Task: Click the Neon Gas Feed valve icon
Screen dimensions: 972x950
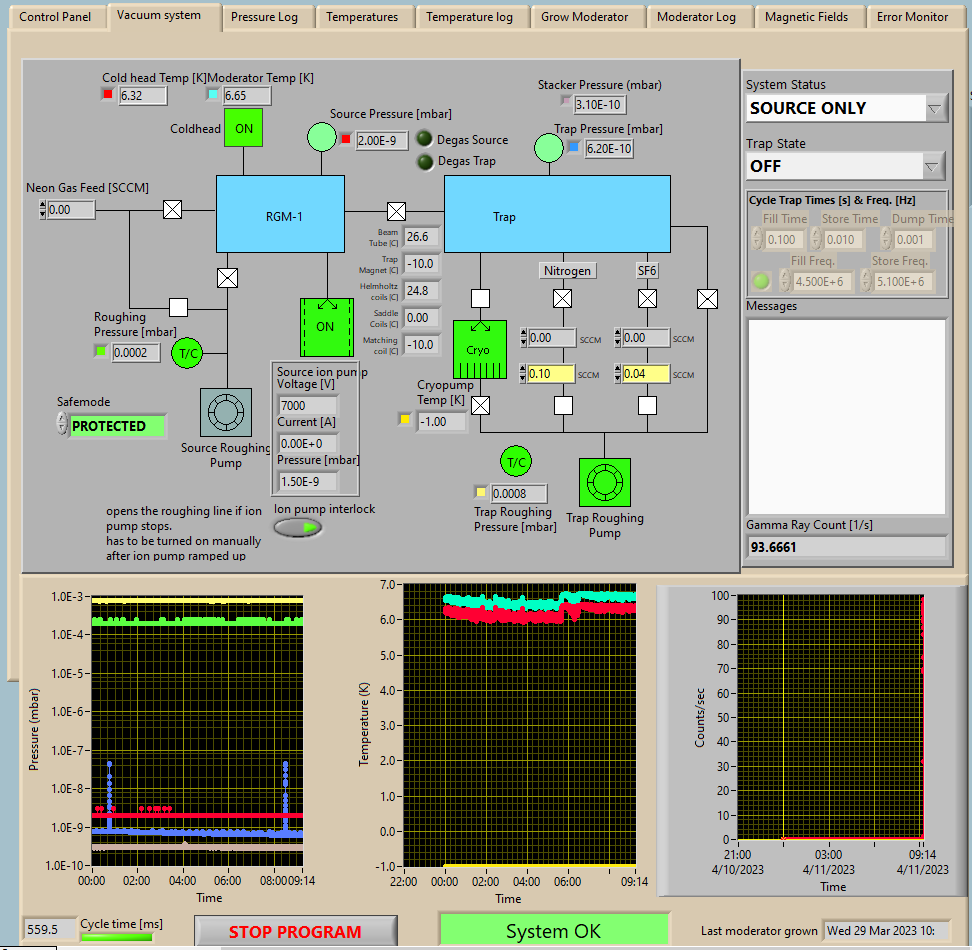Action: click(x=173, y=209)
